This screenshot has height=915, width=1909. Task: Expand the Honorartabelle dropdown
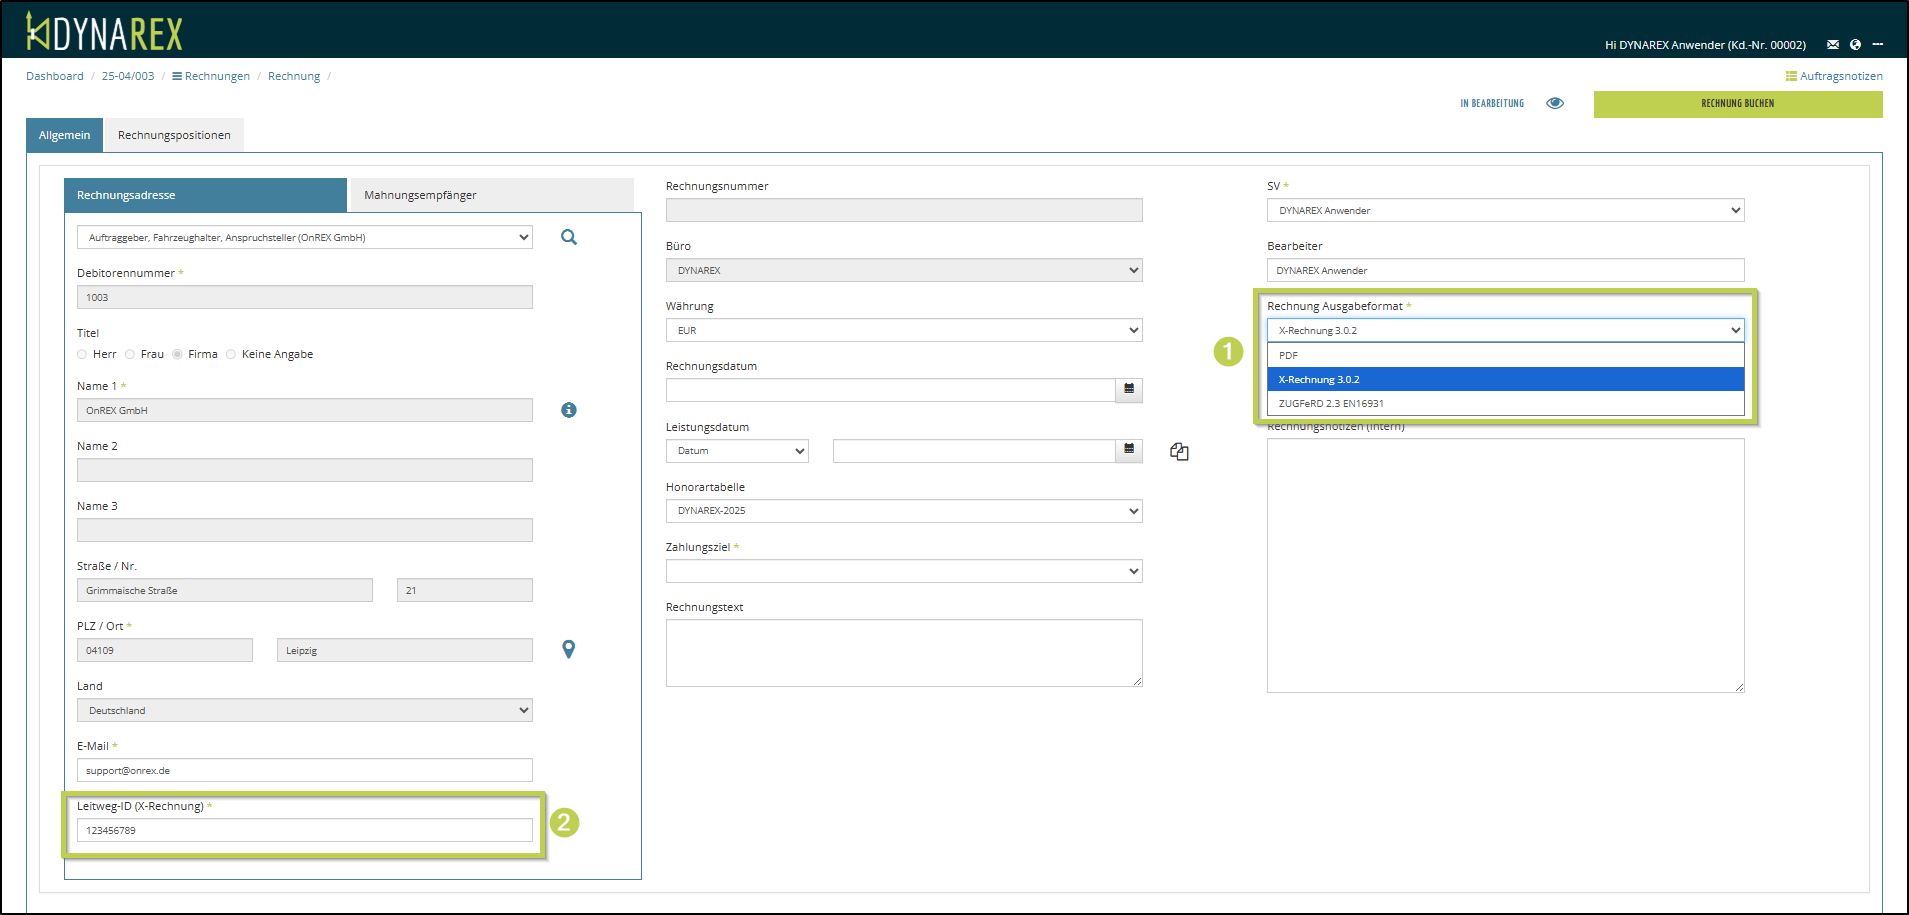(x=903, y=511)
